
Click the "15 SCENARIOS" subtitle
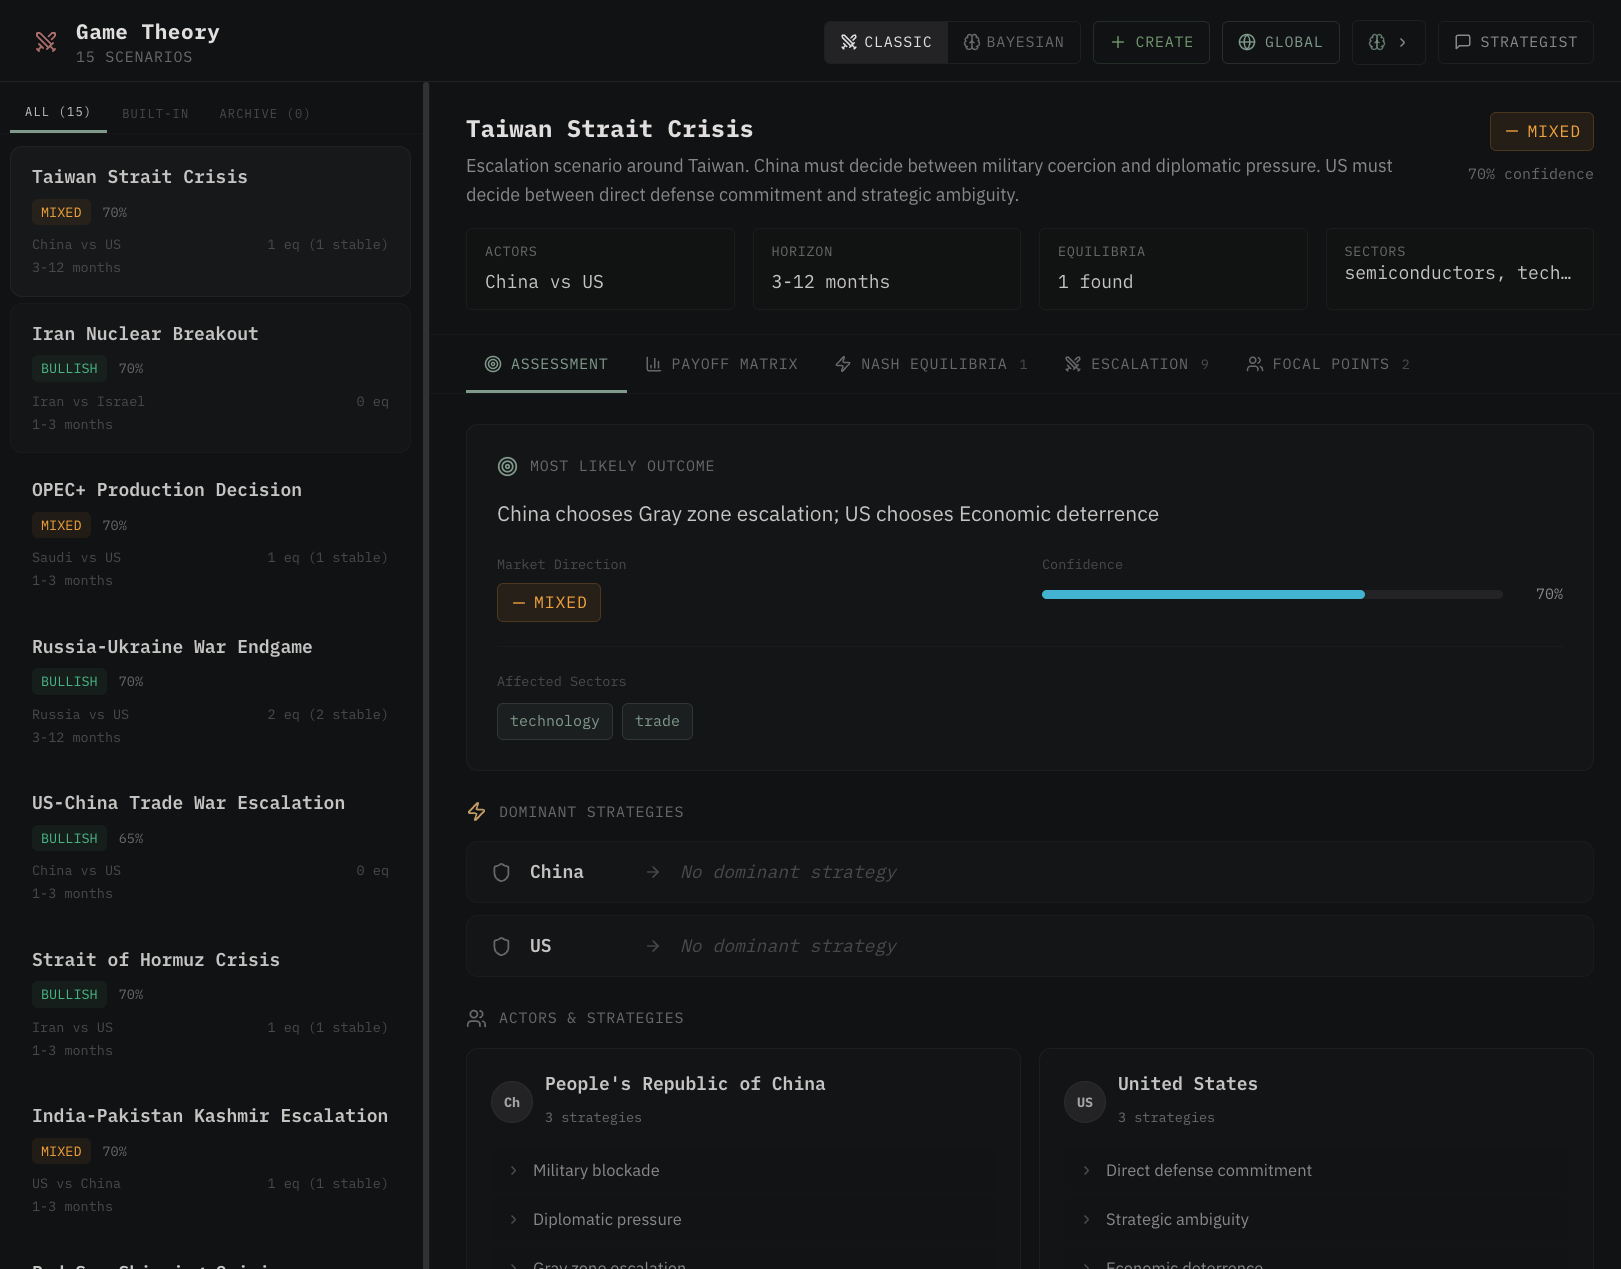tap(134, 57)
